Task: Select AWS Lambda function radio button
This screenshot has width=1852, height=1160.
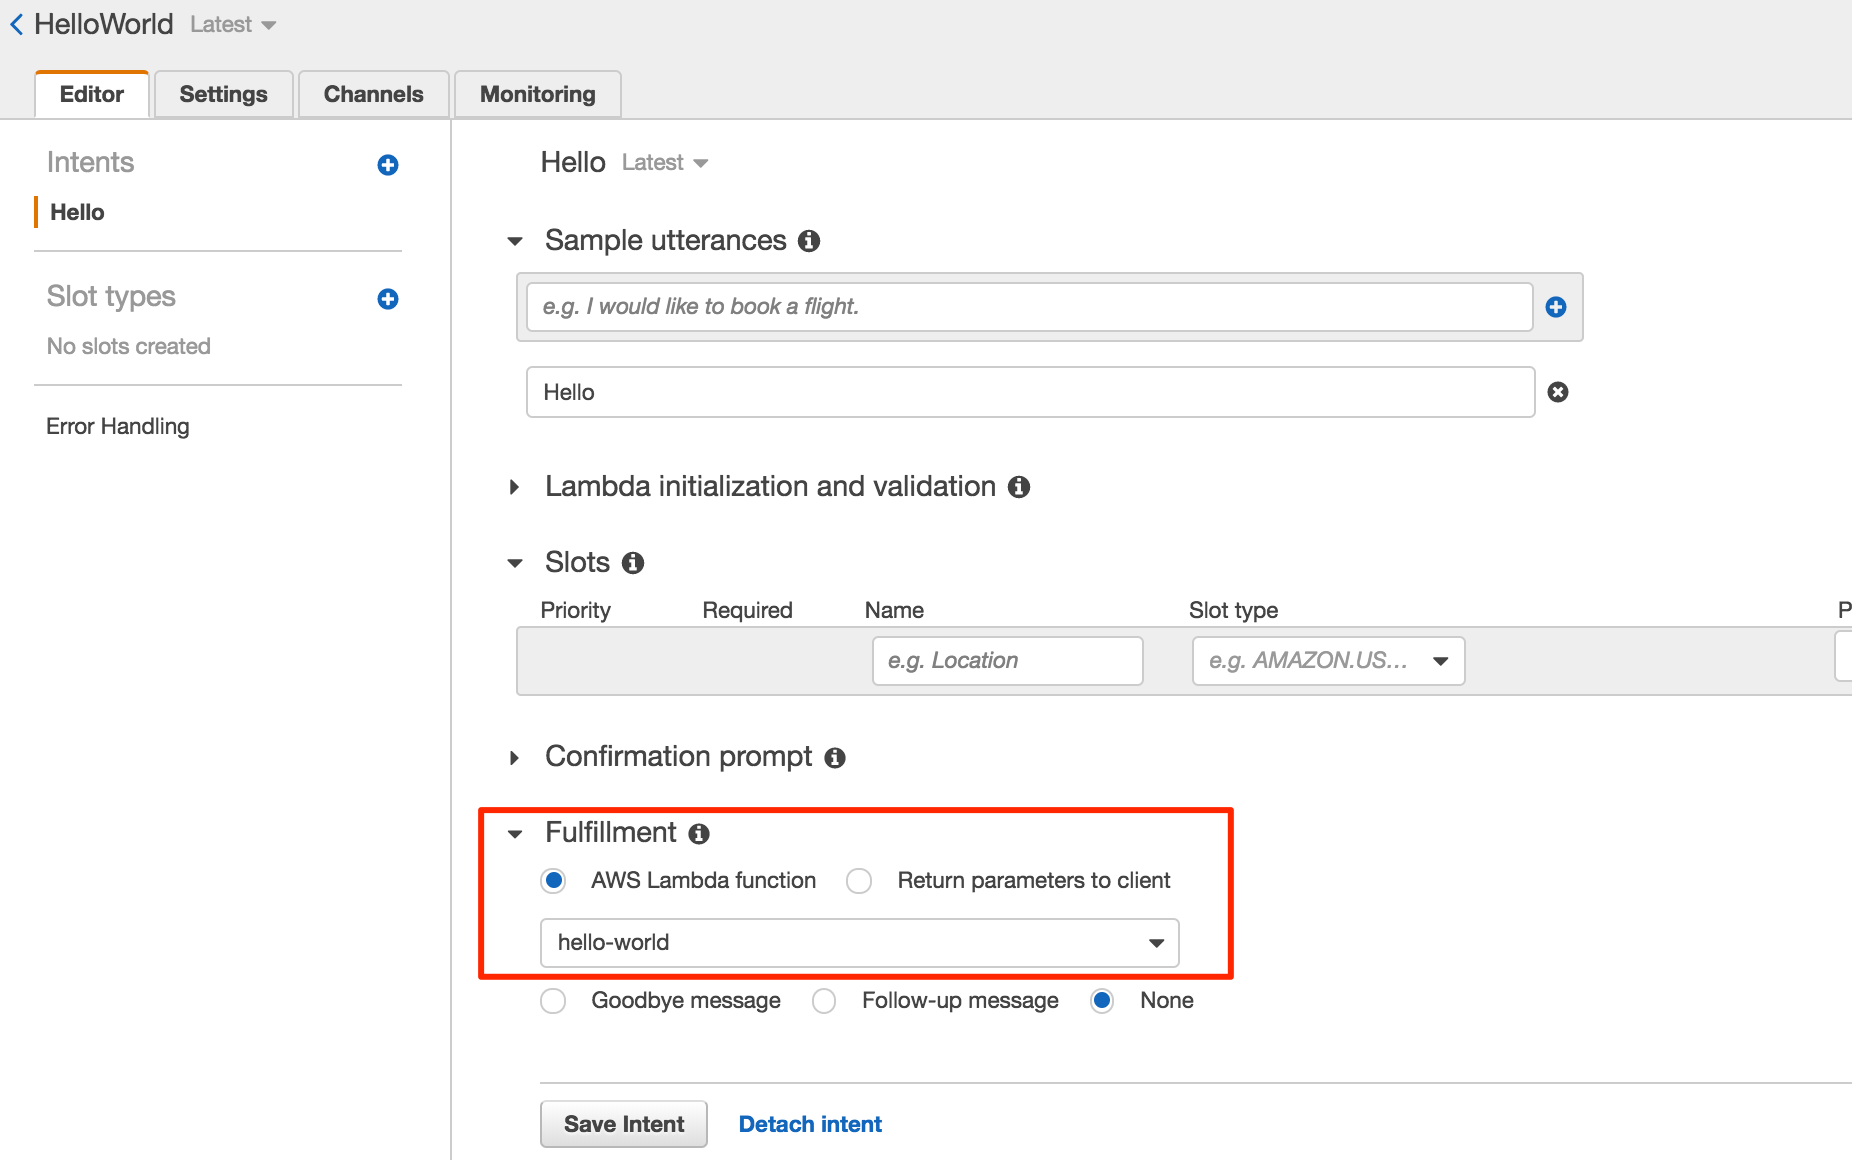Action: 553,881
